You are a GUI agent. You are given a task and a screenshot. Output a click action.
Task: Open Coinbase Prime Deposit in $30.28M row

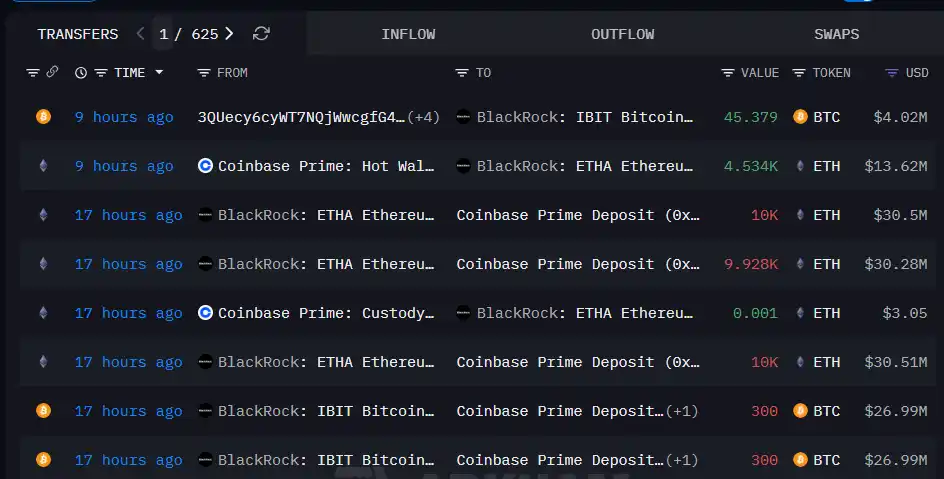click(x=578, y=264)
